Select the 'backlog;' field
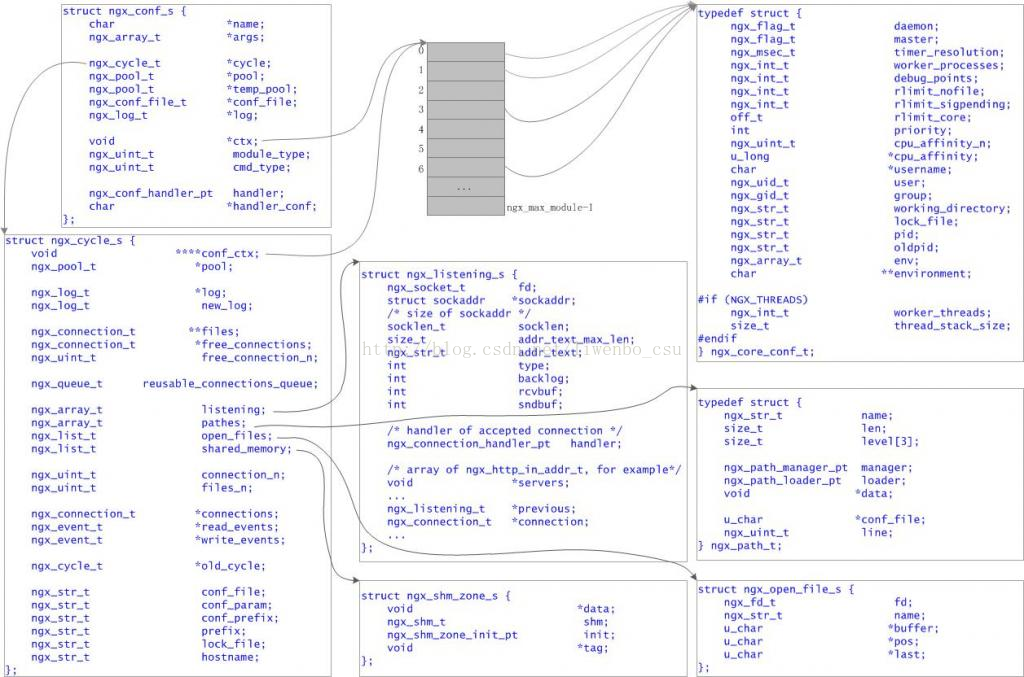The image size is (1024, 677). tap(543, 379)
